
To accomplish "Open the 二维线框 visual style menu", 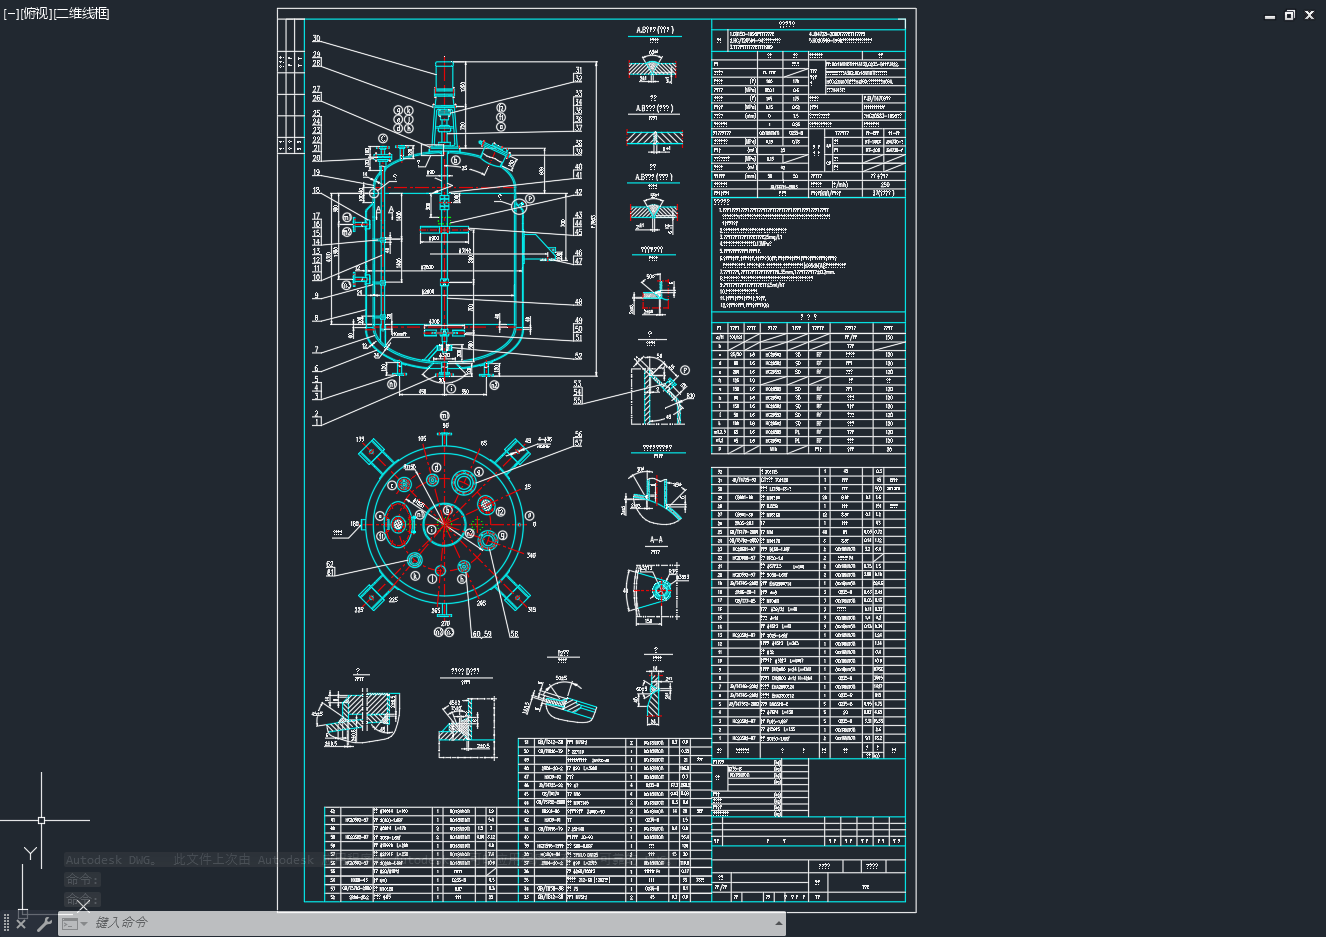I will pos(82,14).
